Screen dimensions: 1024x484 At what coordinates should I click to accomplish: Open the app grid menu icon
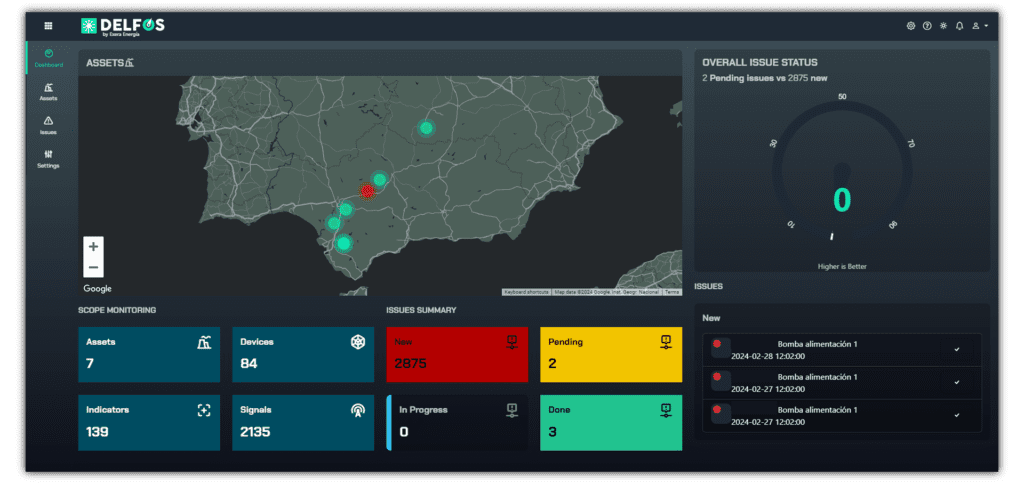(x=48, y=25)
